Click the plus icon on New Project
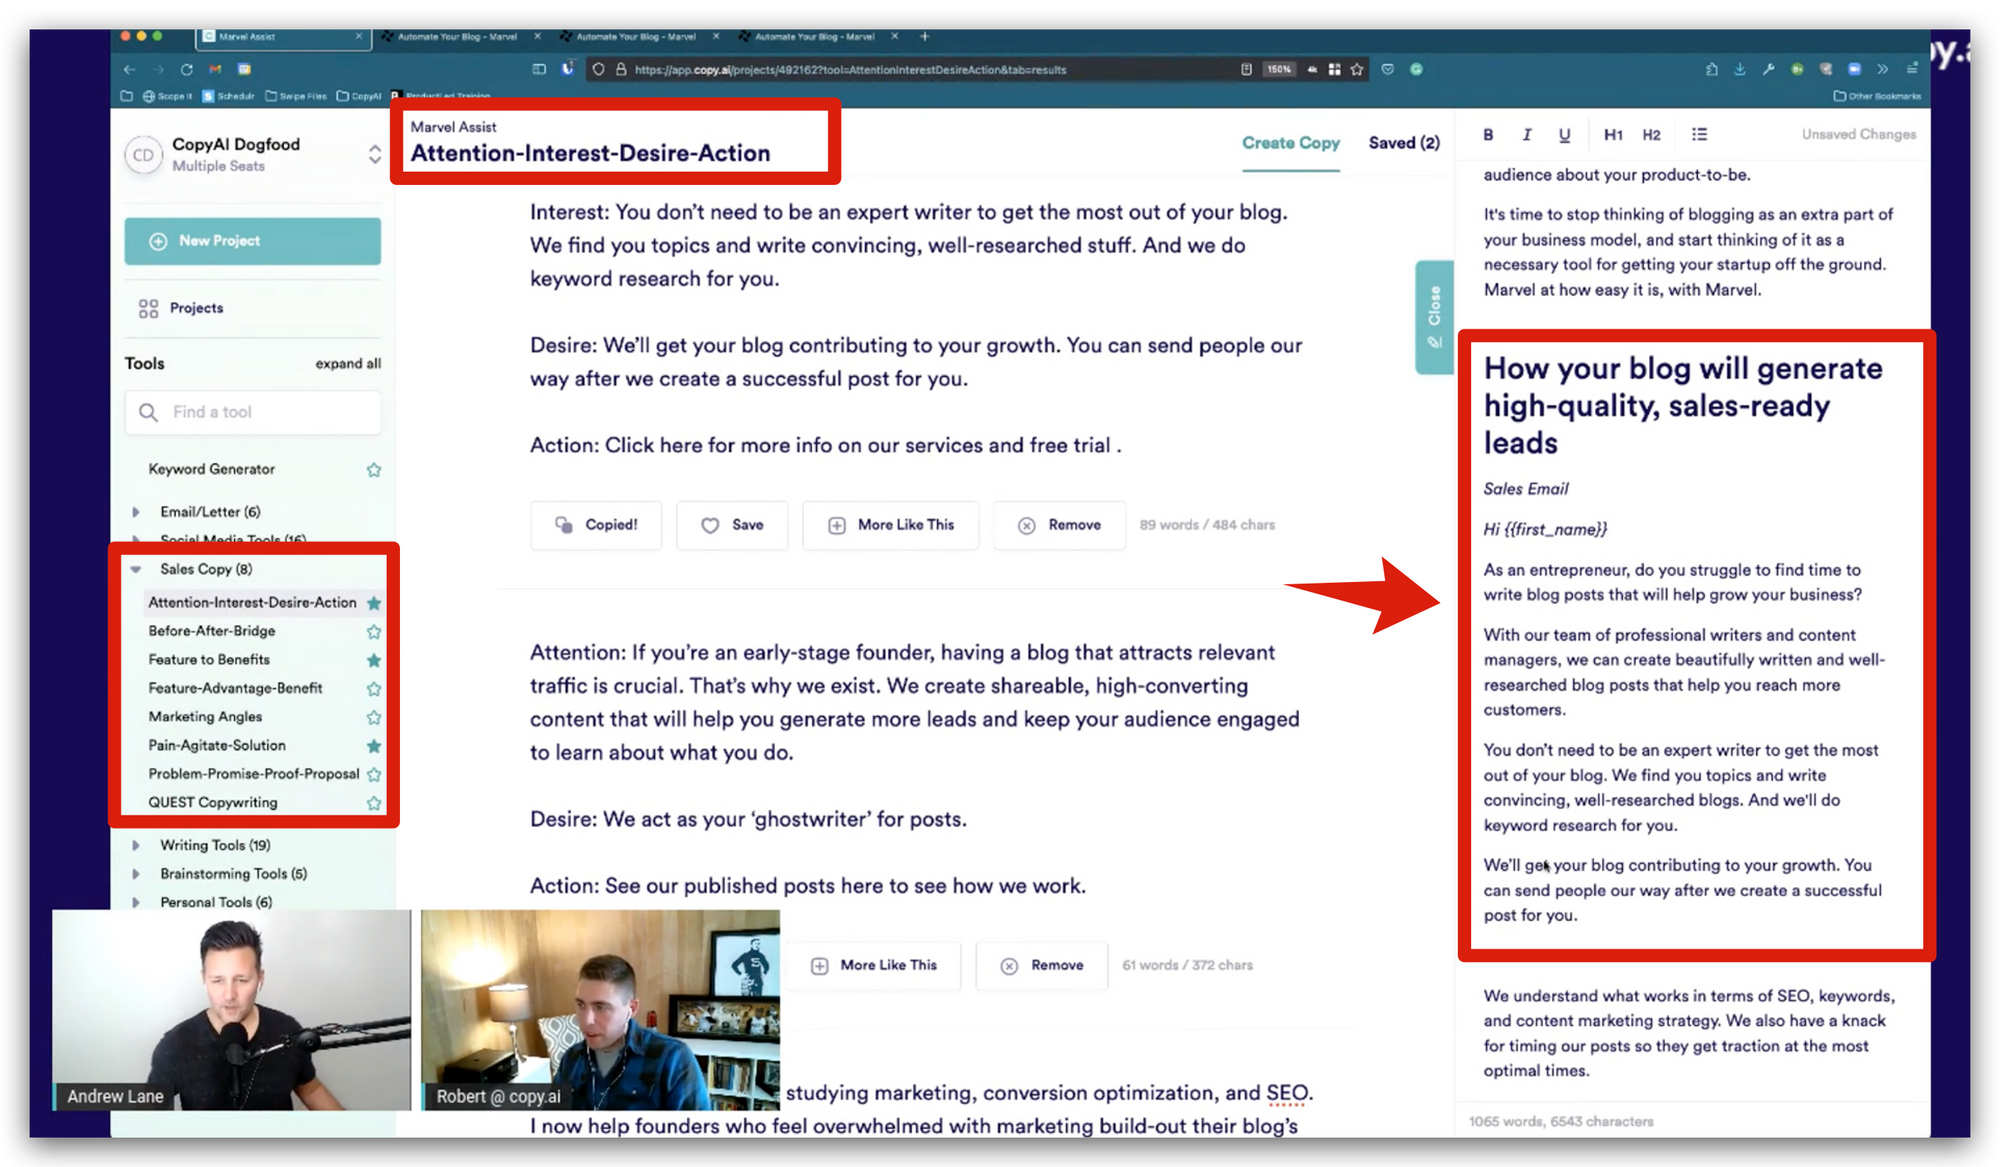 (x=158, y=241)
